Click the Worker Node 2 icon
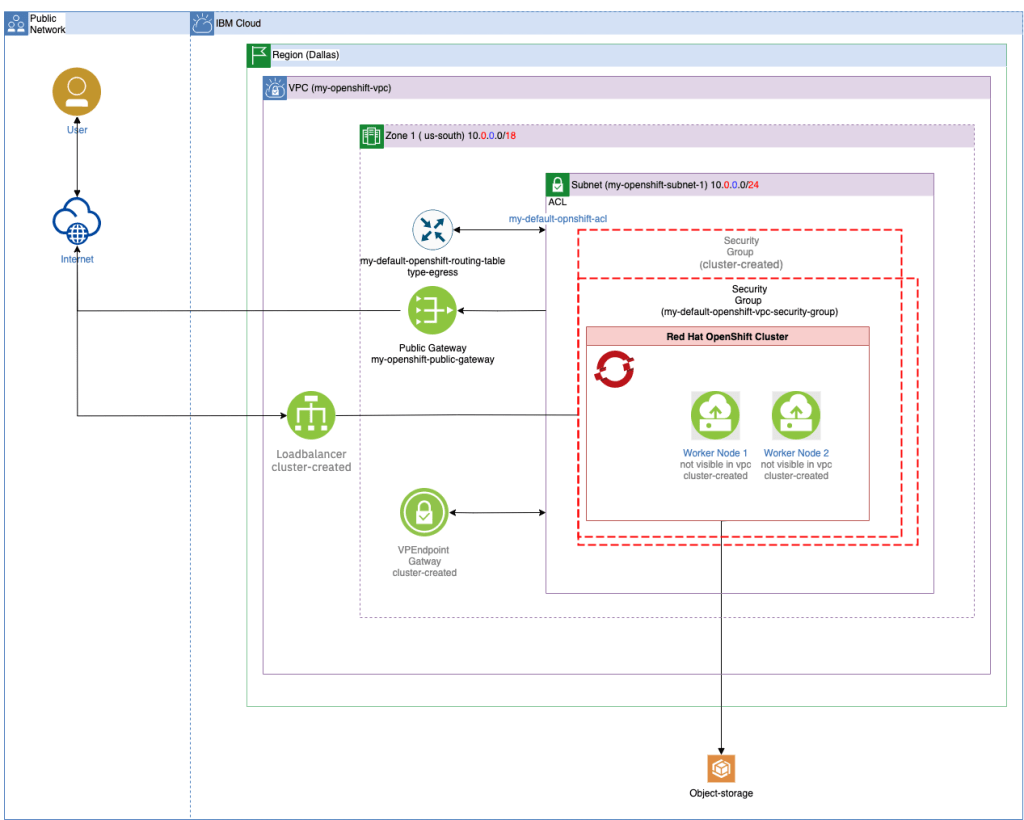 (x=796, y=414)
